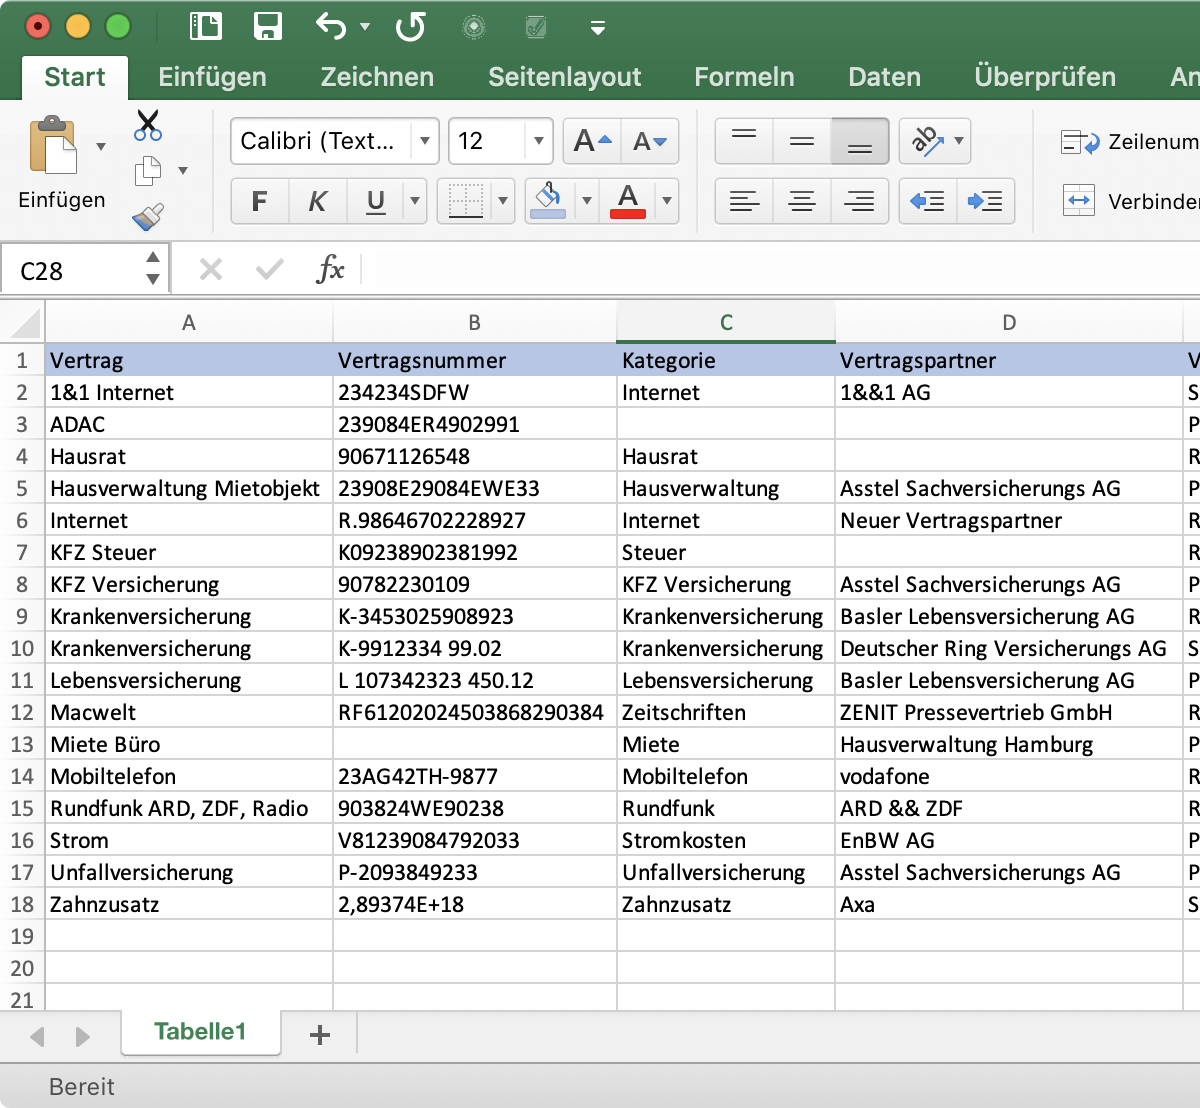
Task: Open the Seitenlayout tab
Action: [x=565, y=77]
